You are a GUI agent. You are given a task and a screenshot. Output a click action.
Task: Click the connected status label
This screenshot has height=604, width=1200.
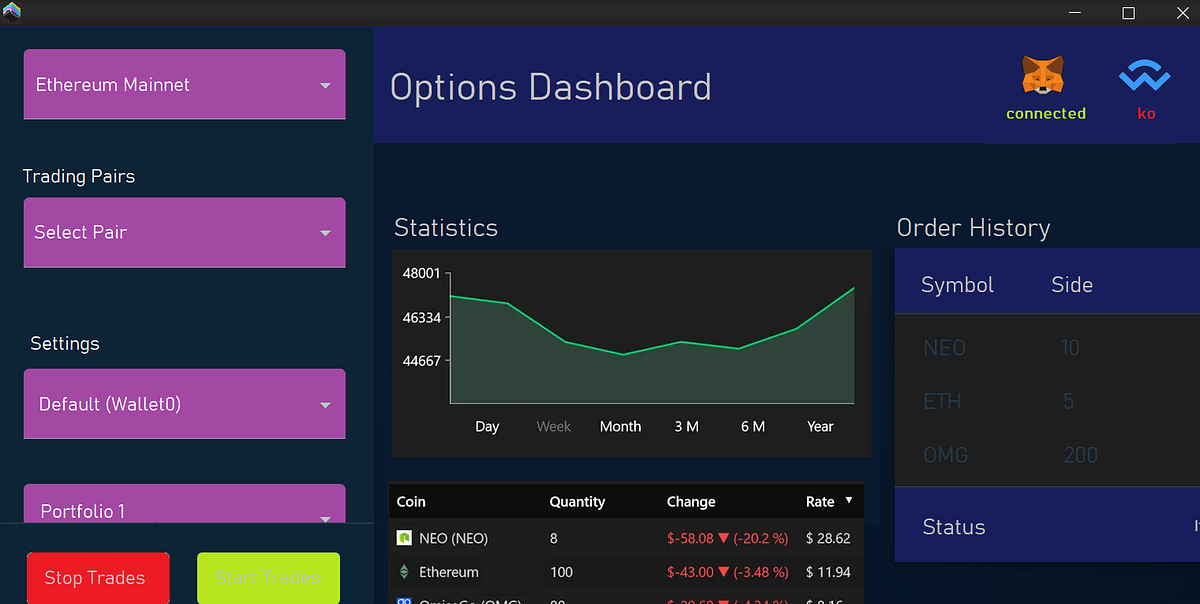pyautogui.click(x=1045, y=113)
